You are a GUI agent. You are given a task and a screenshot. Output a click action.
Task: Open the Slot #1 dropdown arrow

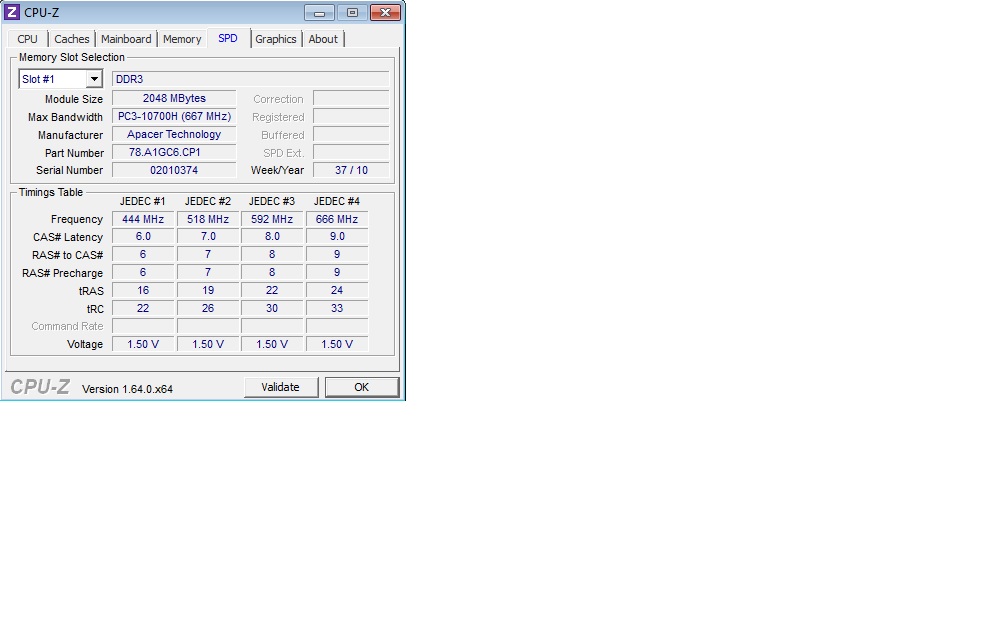coord(94,79)
